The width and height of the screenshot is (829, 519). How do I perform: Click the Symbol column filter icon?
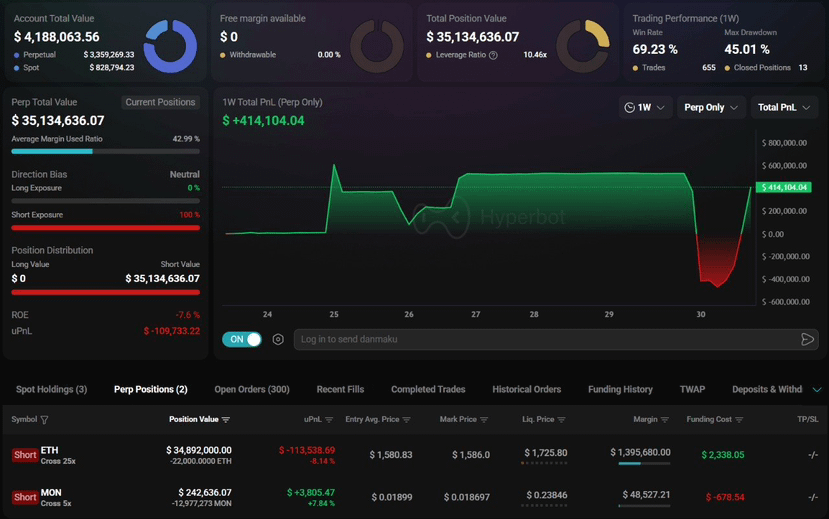[44, 420]
